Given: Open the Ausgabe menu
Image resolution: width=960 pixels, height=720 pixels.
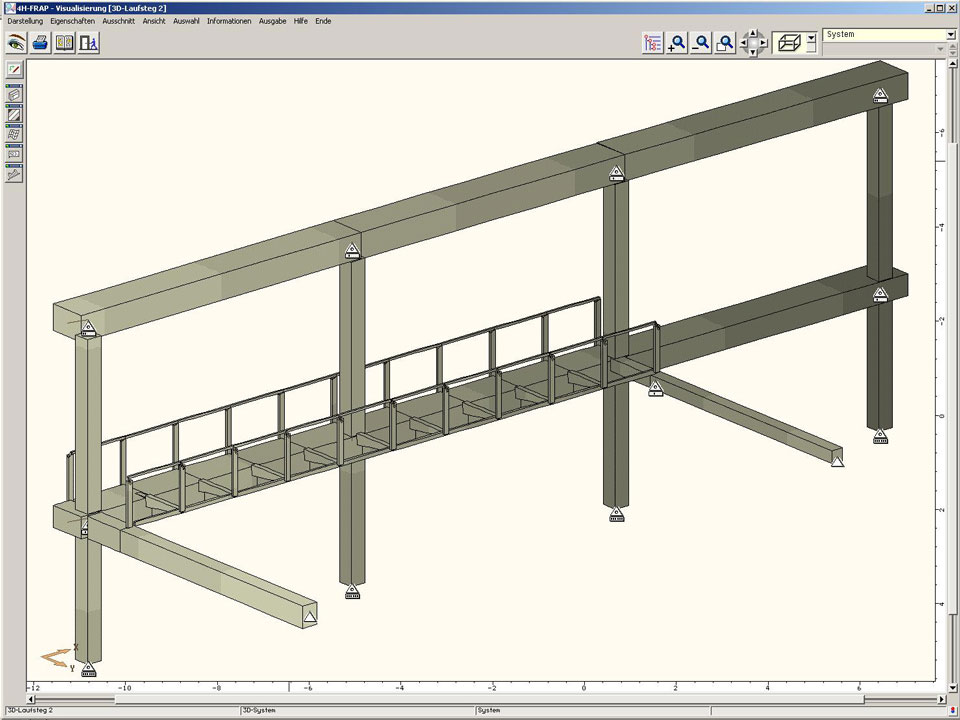Looking at the screenshot, I should click(x=272, y=21).
